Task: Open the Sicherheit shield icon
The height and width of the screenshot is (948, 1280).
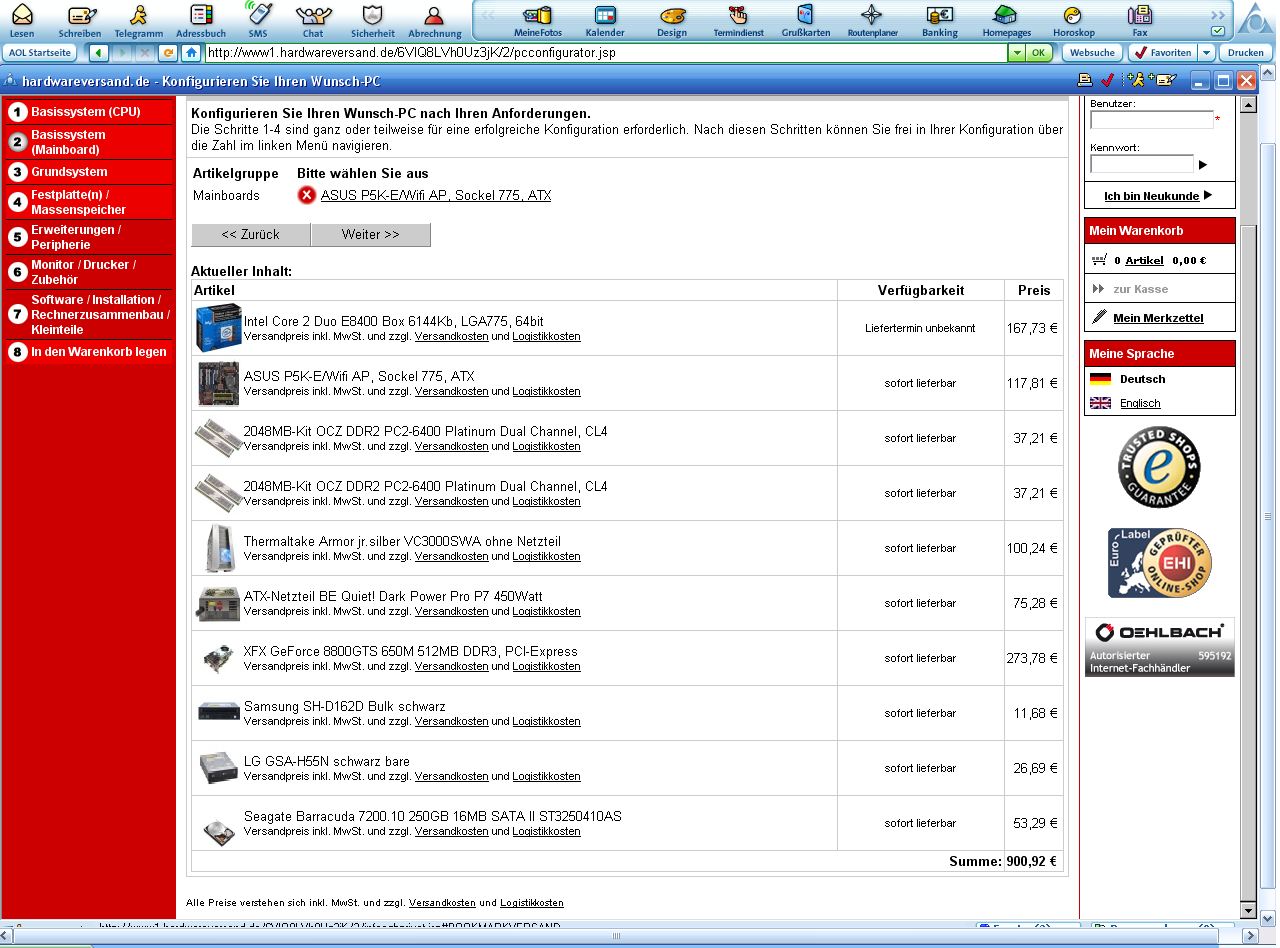Action: [372, 19]
